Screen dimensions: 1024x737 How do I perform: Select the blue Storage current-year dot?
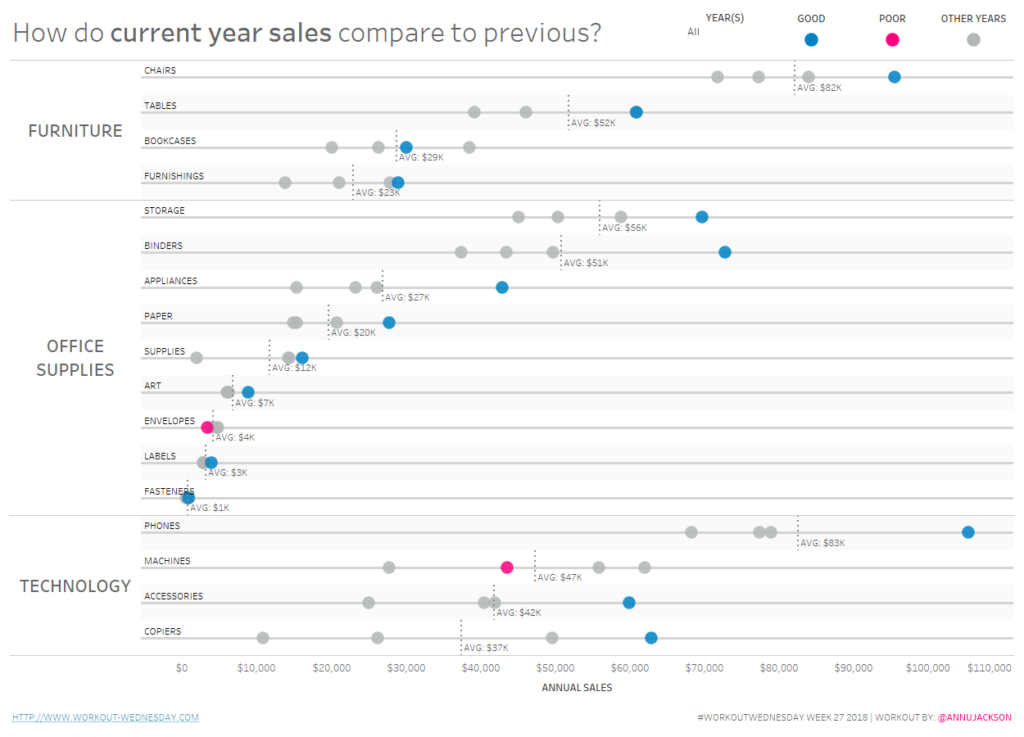(702, 217)
